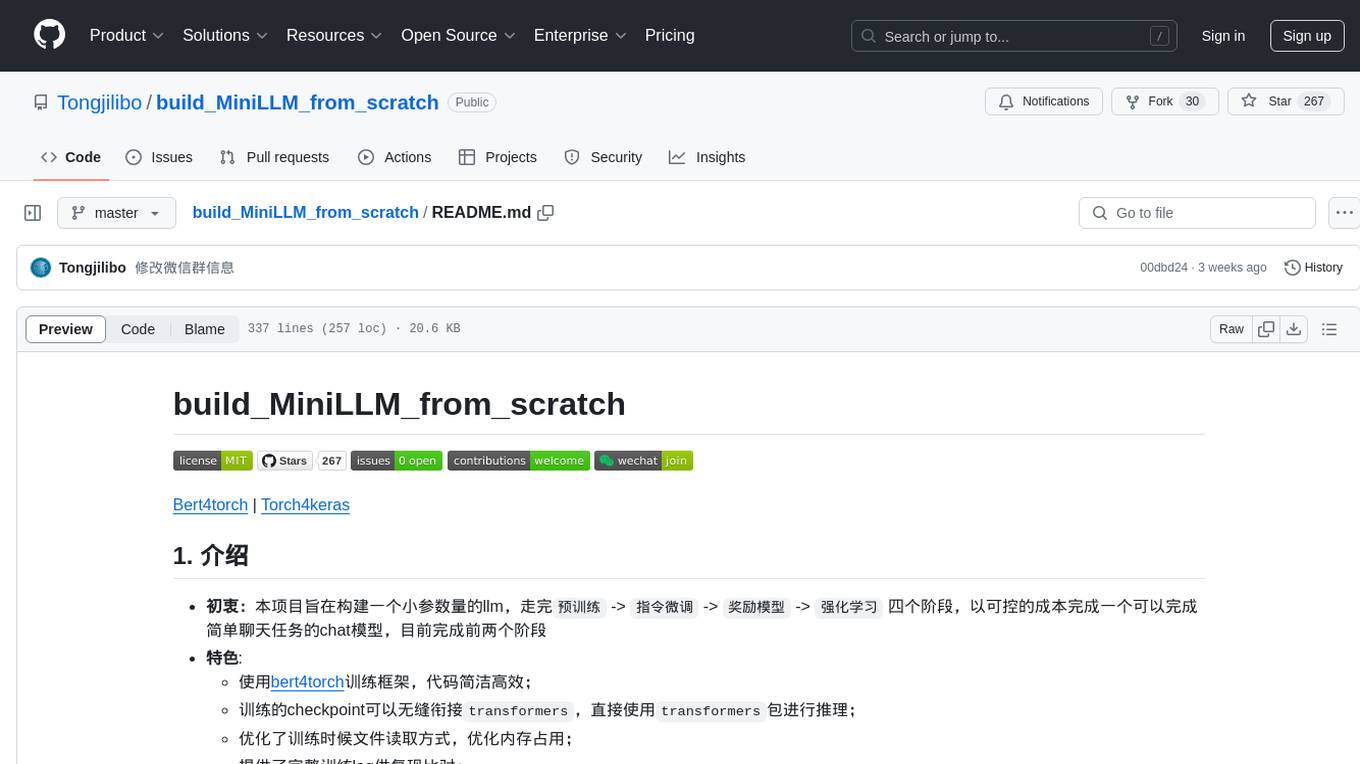Open the Code tab
The image size is (1360, 764).
coord(71,157)
